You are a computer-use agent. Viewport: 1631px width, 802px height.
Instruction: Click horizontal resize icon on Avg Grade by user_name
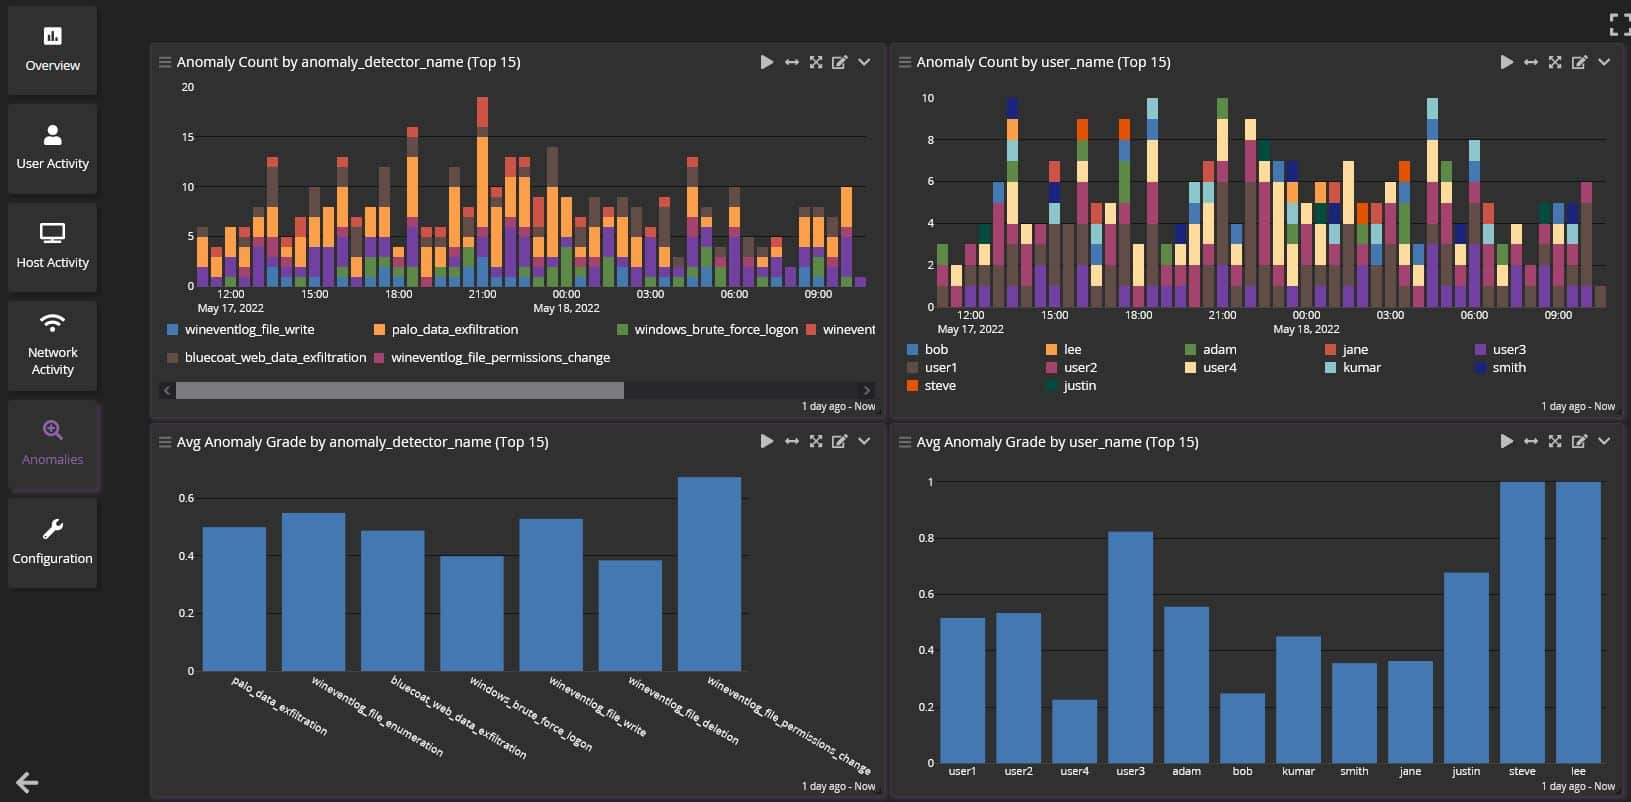(1530, 442)
